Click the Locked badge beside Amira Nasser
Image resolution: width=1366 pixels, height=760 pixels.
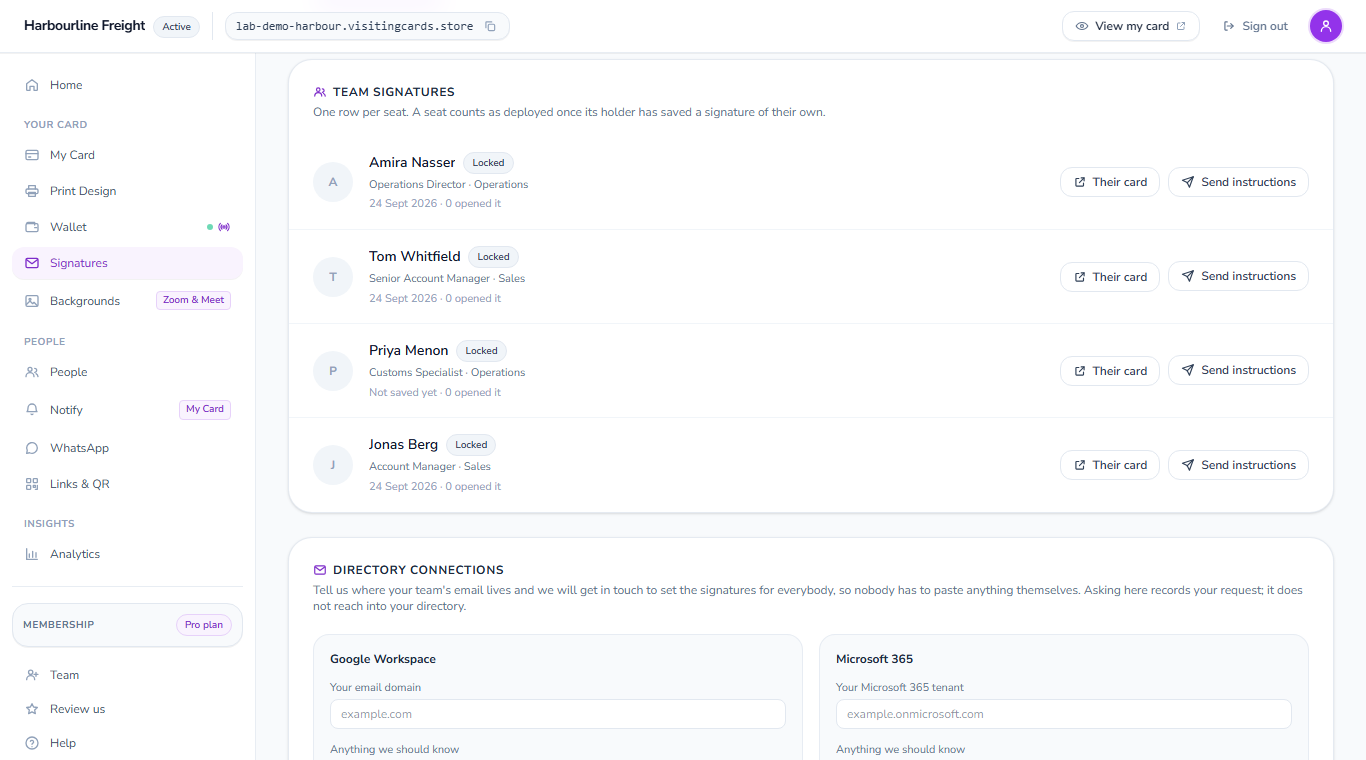point(489,163)
